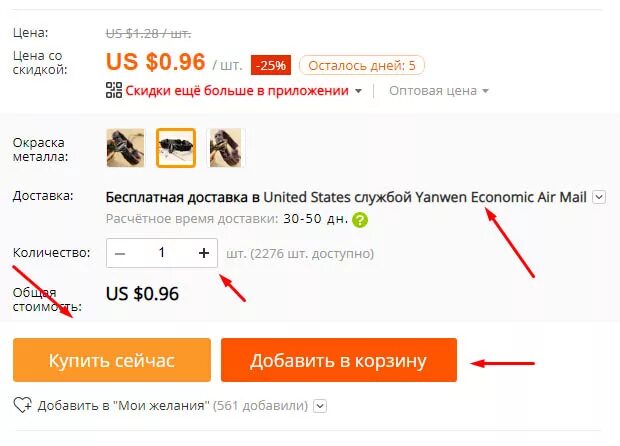620x446 pixels.
Task: Increase quantity with the plus button
Action: click(204, 253)
